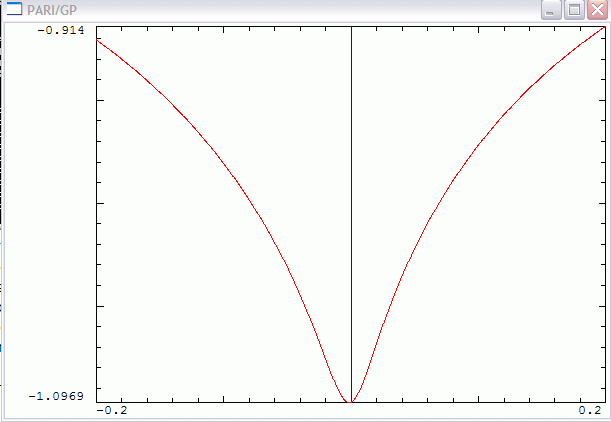The height and width of the screenshot is (422, 611).
Task: Minimize the PARI/GP window
Action: tap(551, 10)
